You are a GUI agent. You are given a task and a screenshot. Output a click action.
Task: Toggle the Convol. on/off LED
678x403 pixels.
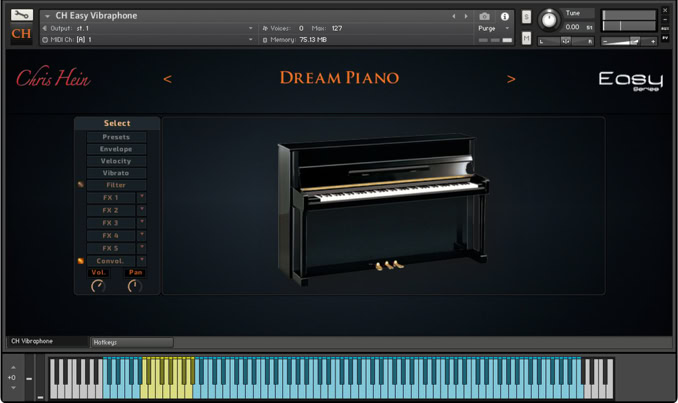80,261
